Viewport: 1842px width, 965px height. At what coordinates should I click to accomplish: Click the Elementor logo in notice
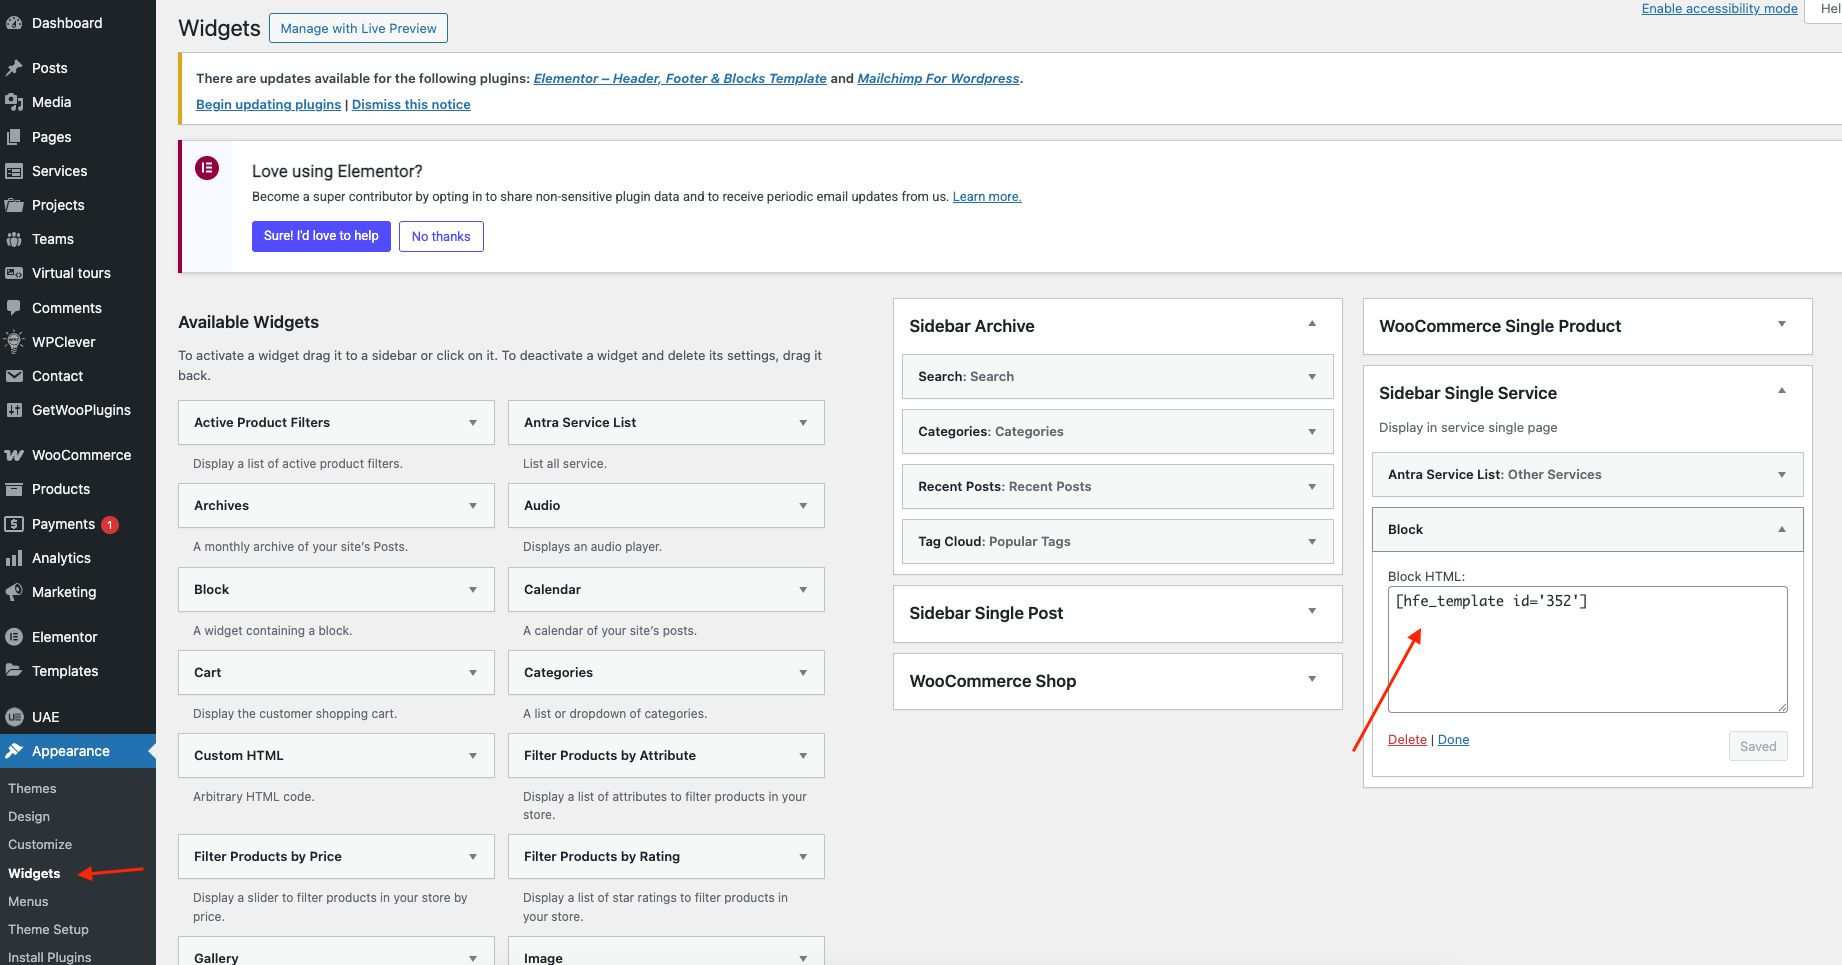tap(207, 168)
